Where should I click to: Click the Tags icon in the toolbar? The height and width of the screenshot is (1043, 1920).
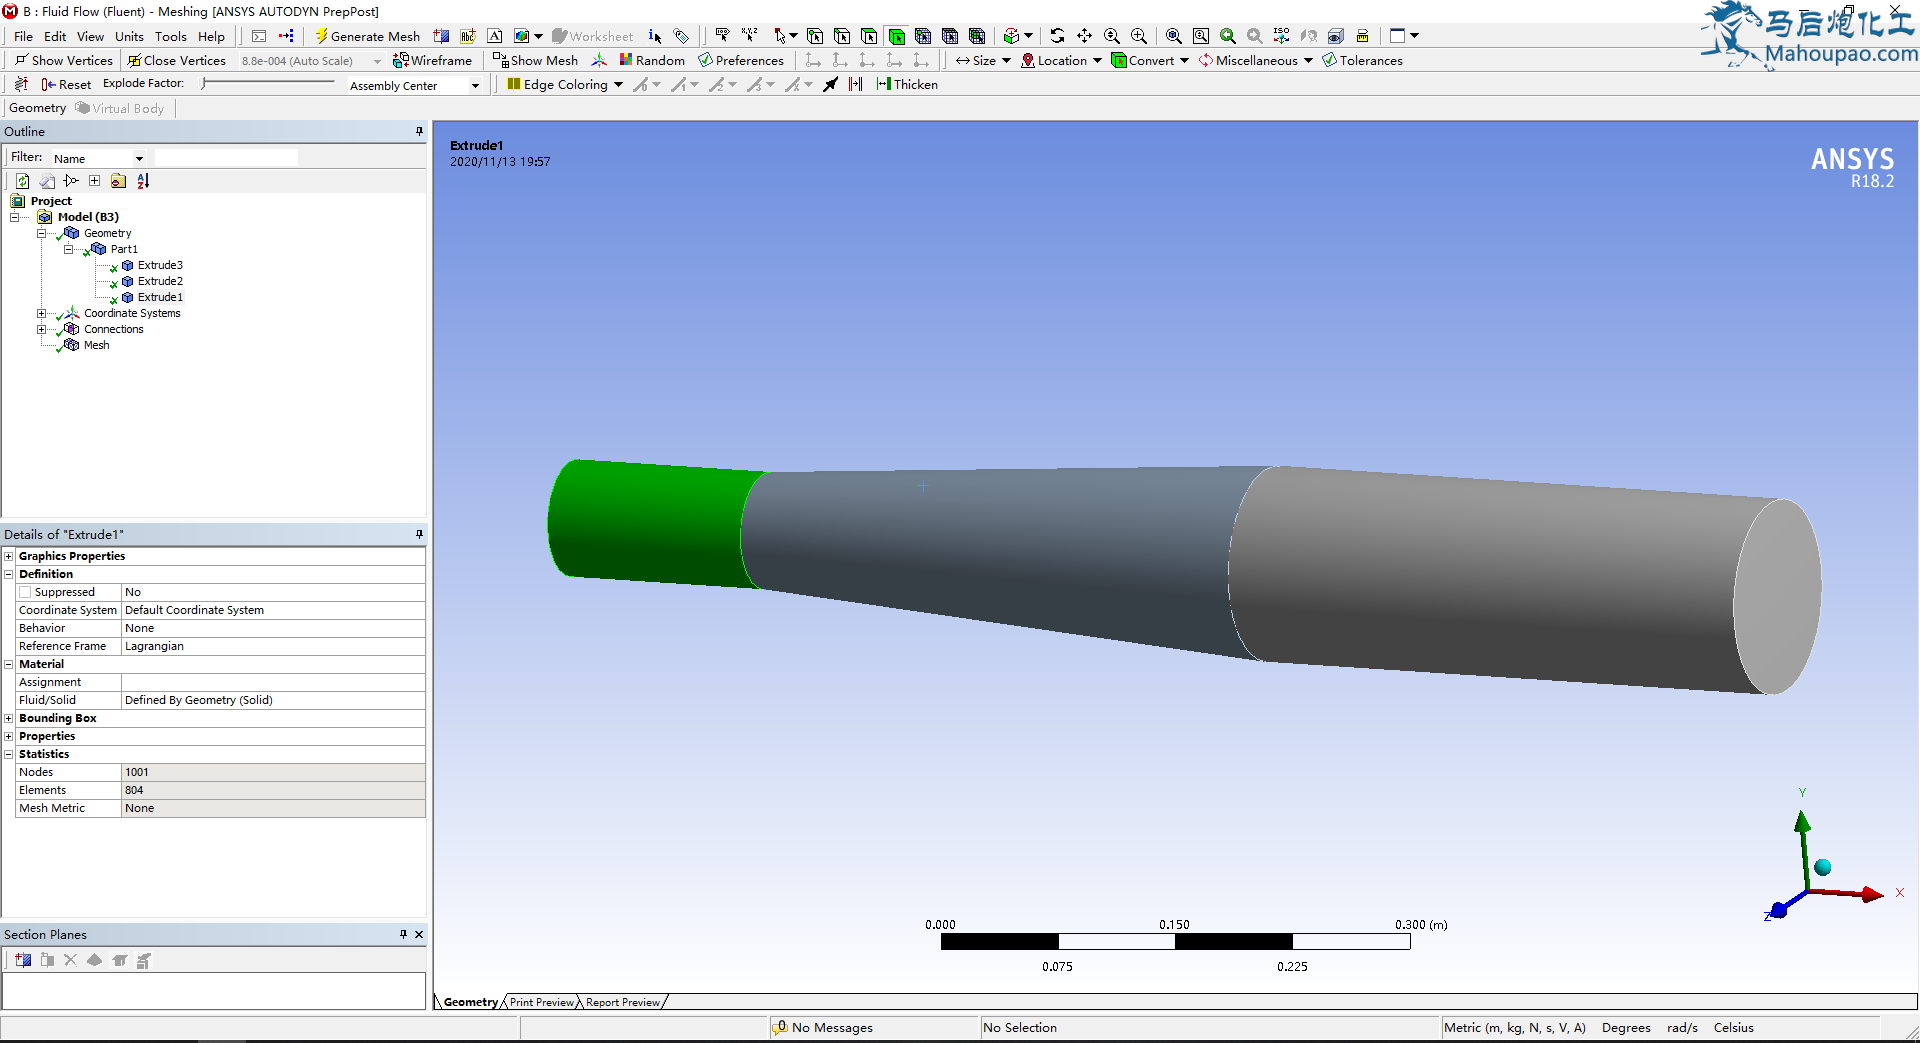681,36
